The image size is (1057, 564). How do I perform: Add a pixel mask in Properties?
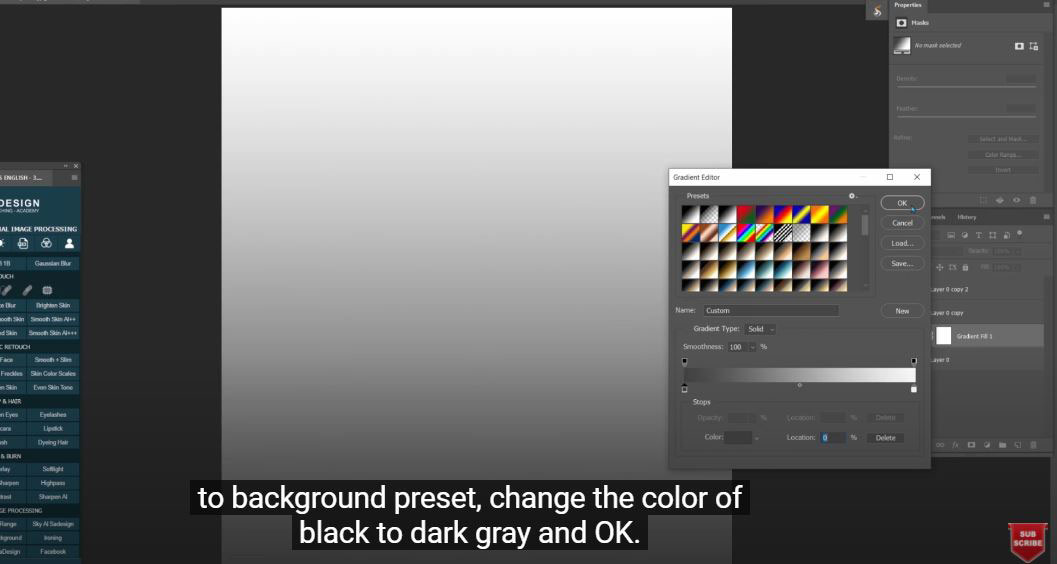1019,46
